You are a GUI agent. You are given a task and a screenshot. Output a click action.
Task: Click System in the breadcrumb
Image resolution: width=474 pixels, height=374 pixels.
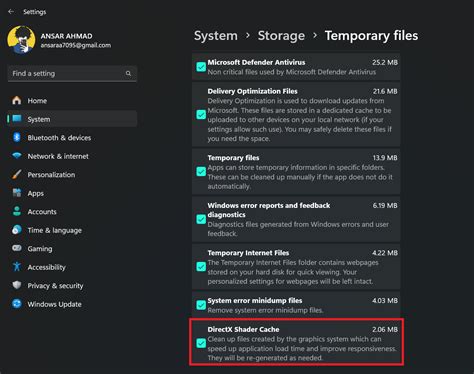point(216,36)
